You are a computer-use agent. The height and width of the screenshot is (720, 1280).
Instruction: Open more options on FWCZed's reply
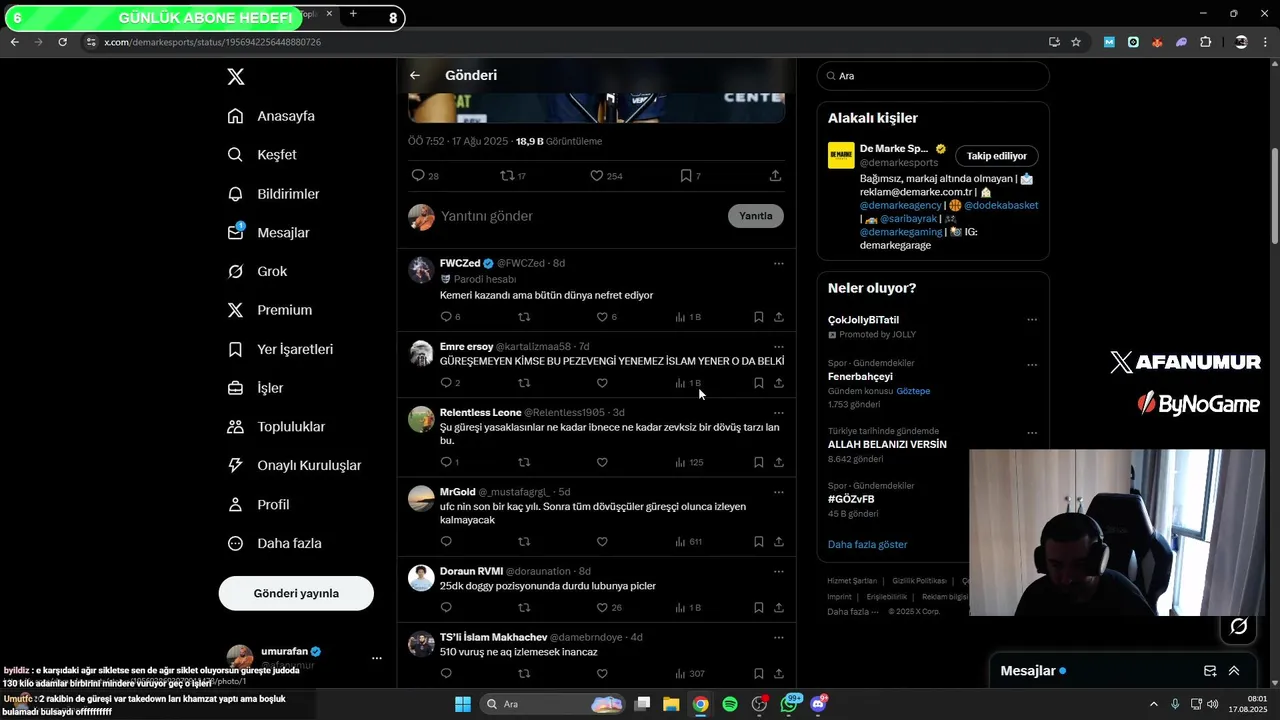pyautogui.click(x=778, y=263)
